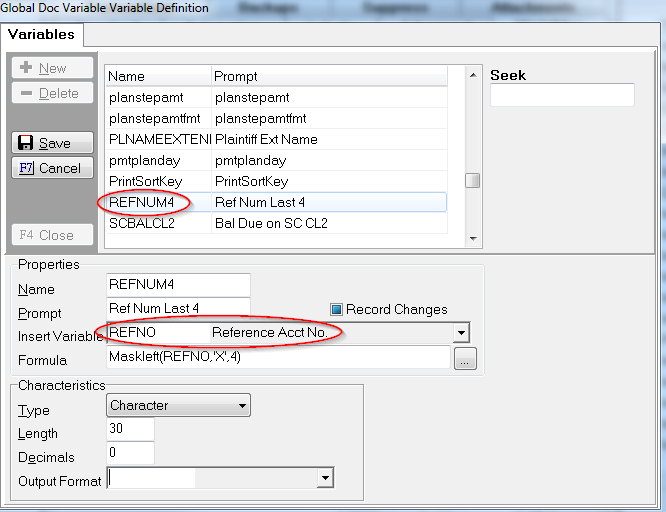Click the Prompt column header

(330, 76)
